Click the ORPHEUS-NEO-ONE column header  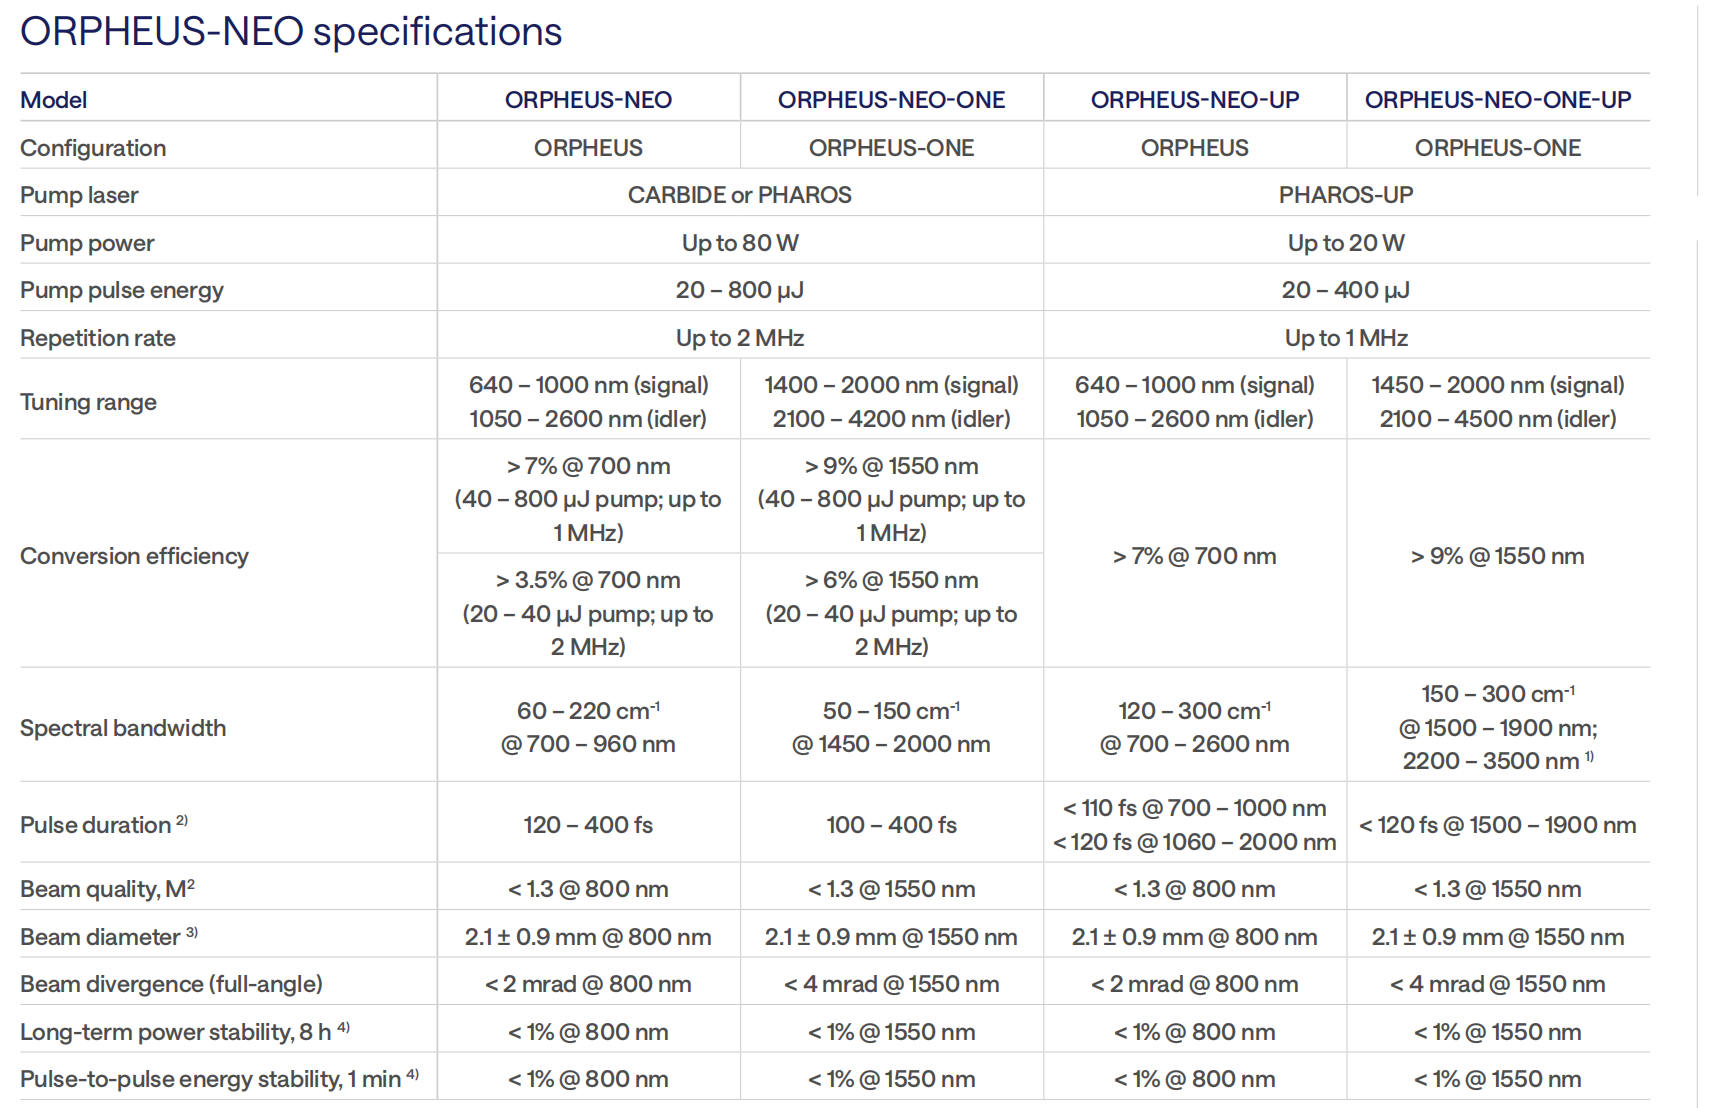click(891, 100)
